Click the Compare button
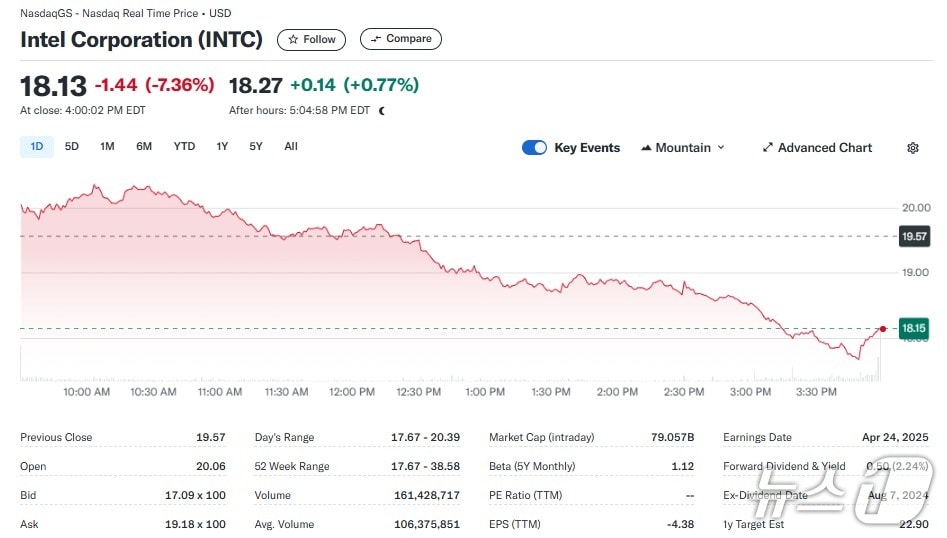Screen dimensions: 947x538 point(400,39)
